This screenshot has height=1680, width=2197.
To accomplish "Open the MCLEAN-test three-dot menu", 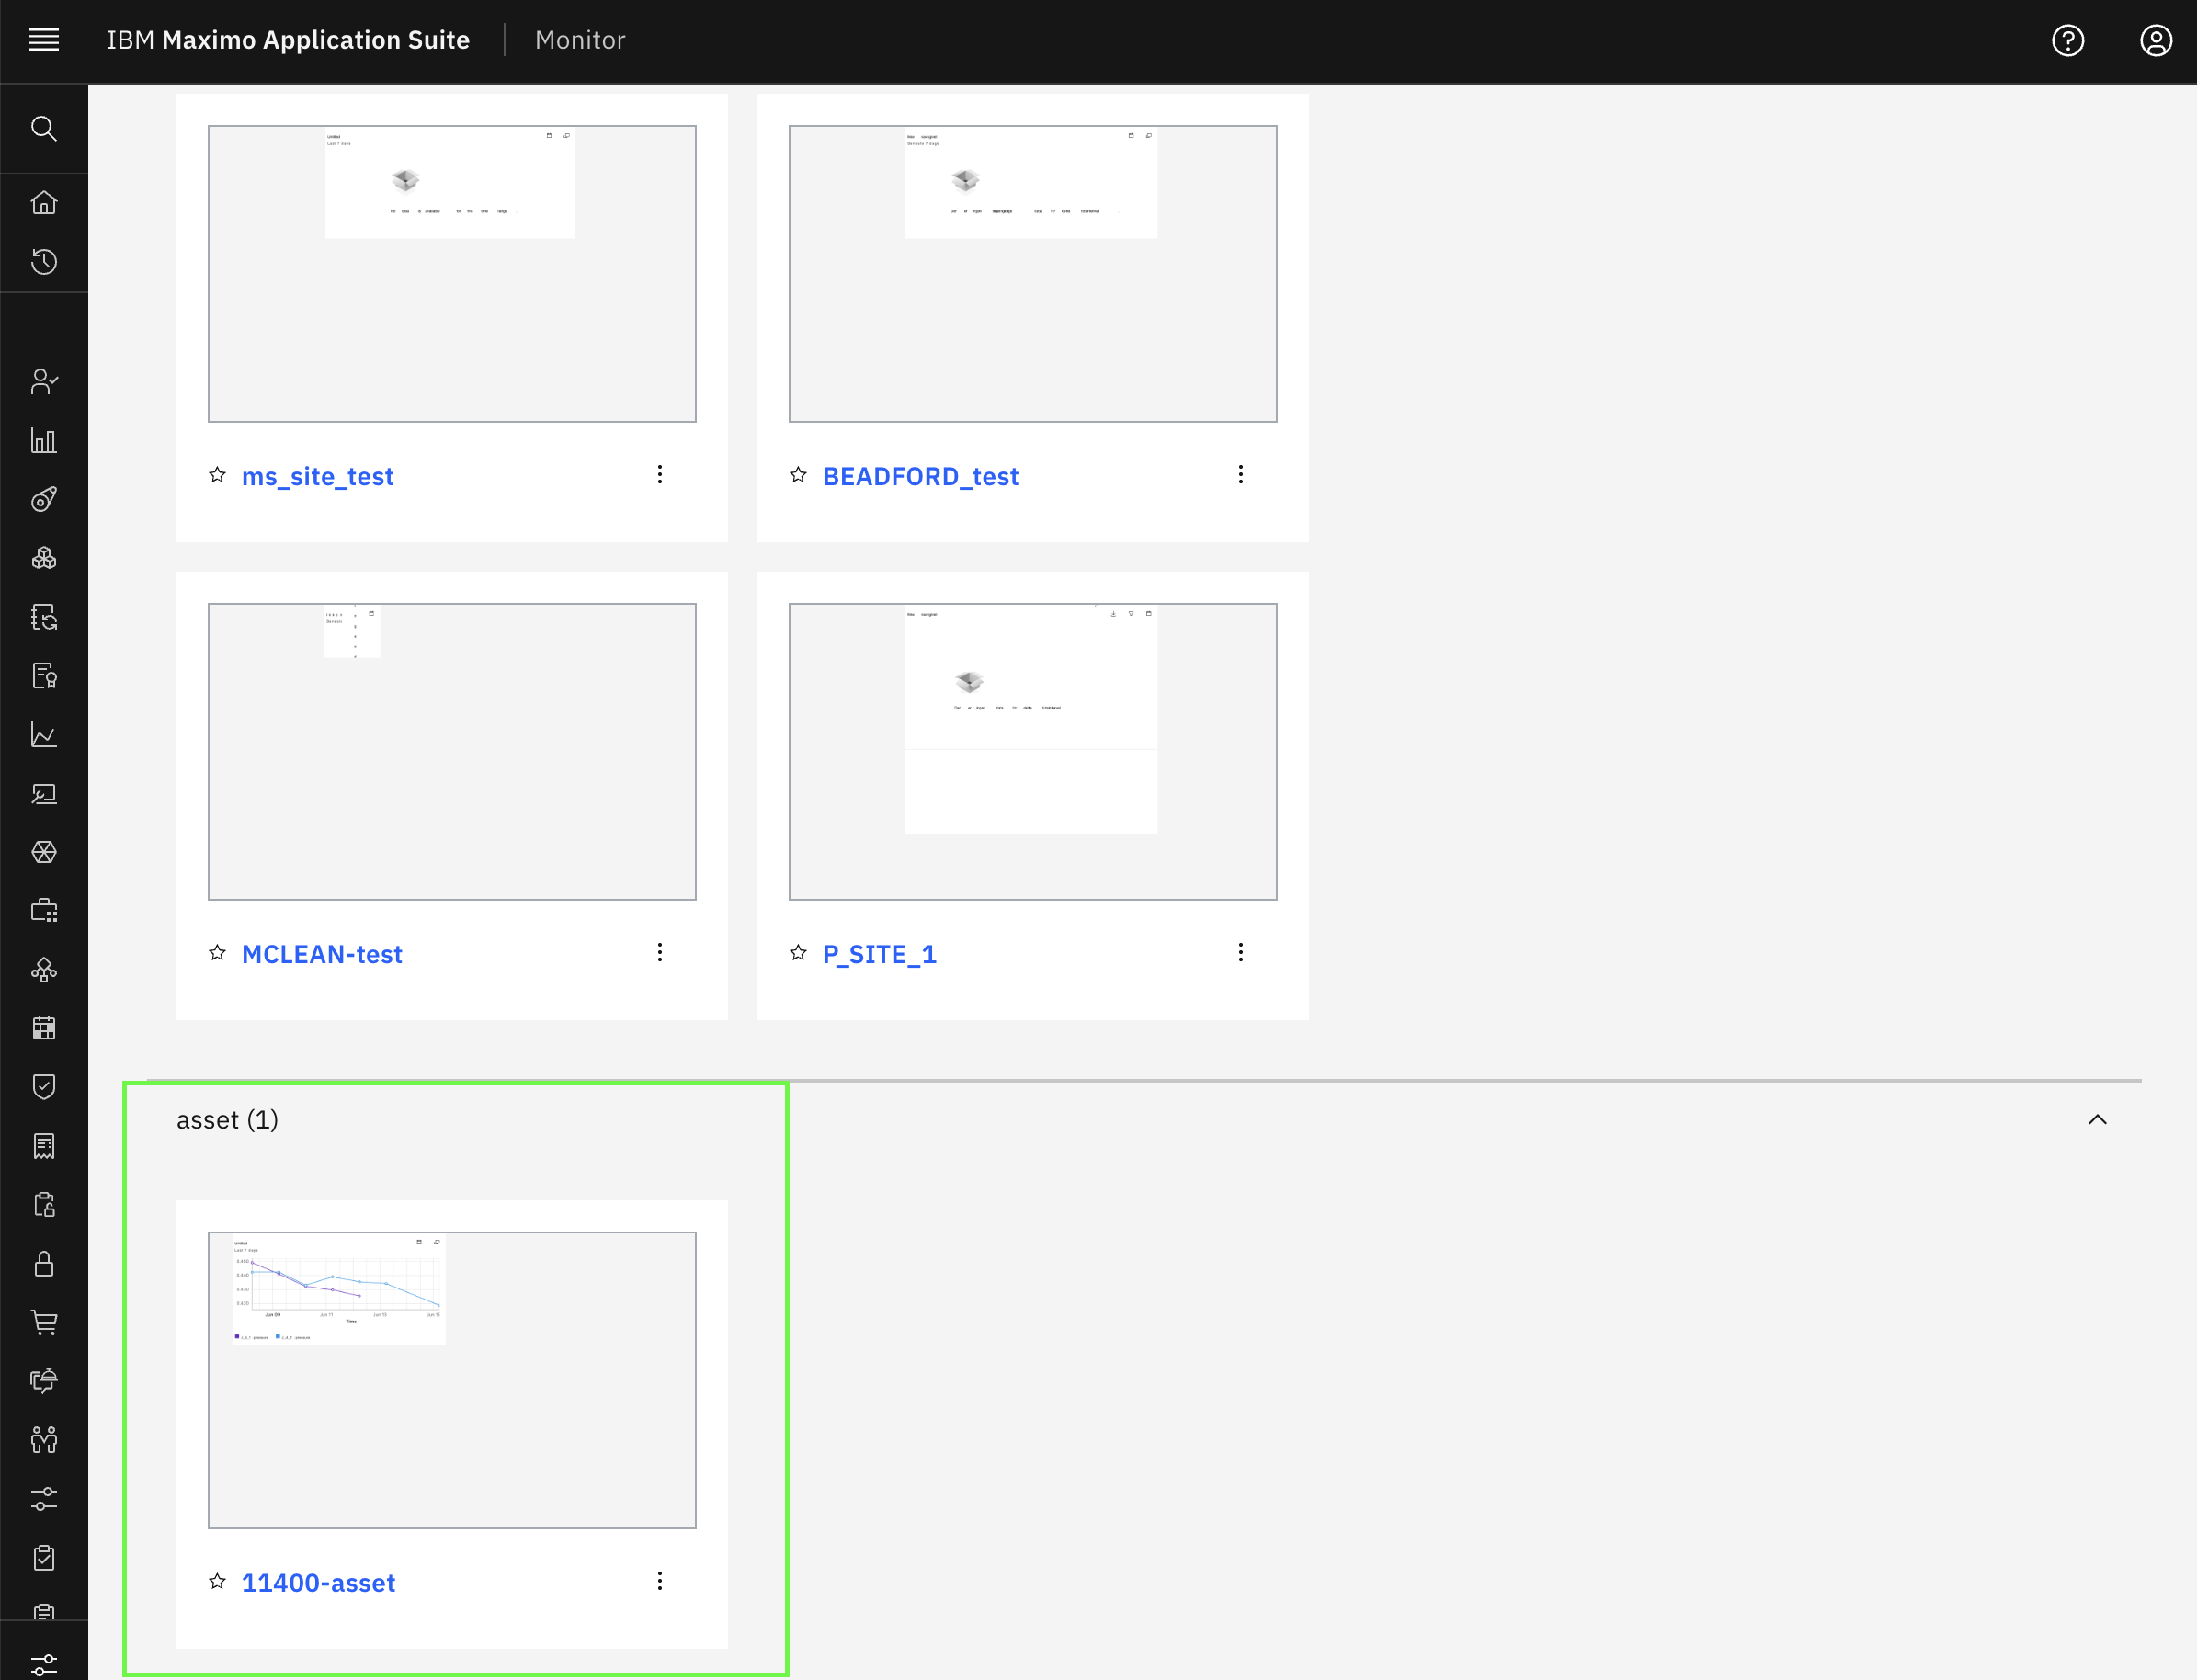I will (660, 953).
